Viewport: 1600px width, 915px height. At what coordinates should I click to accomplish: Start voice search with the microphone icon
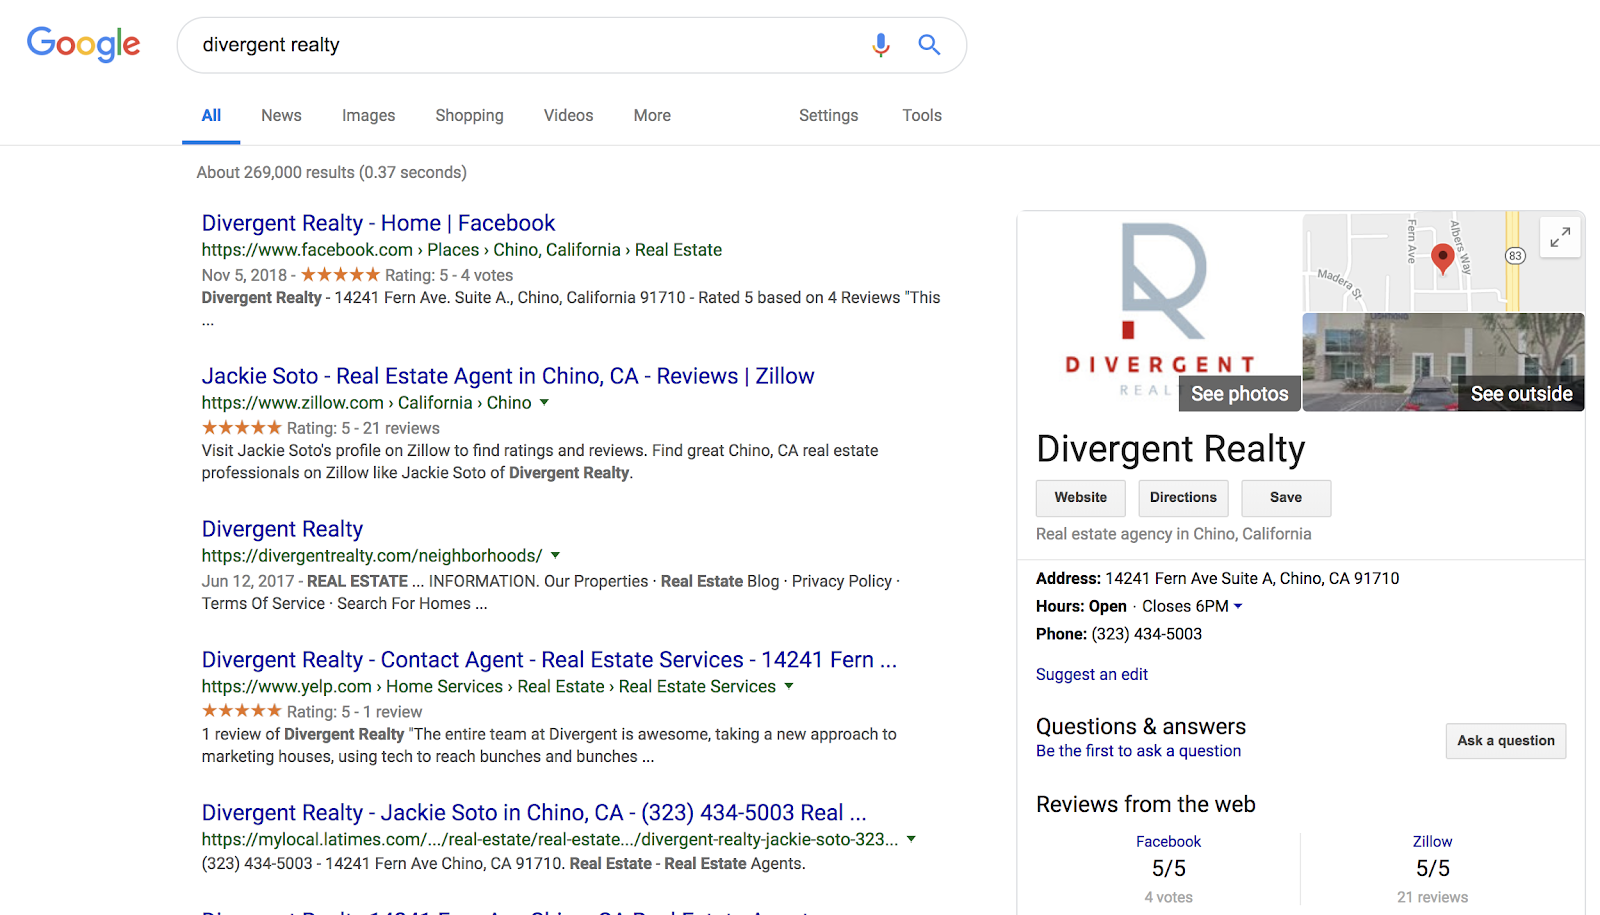[881, 45]
